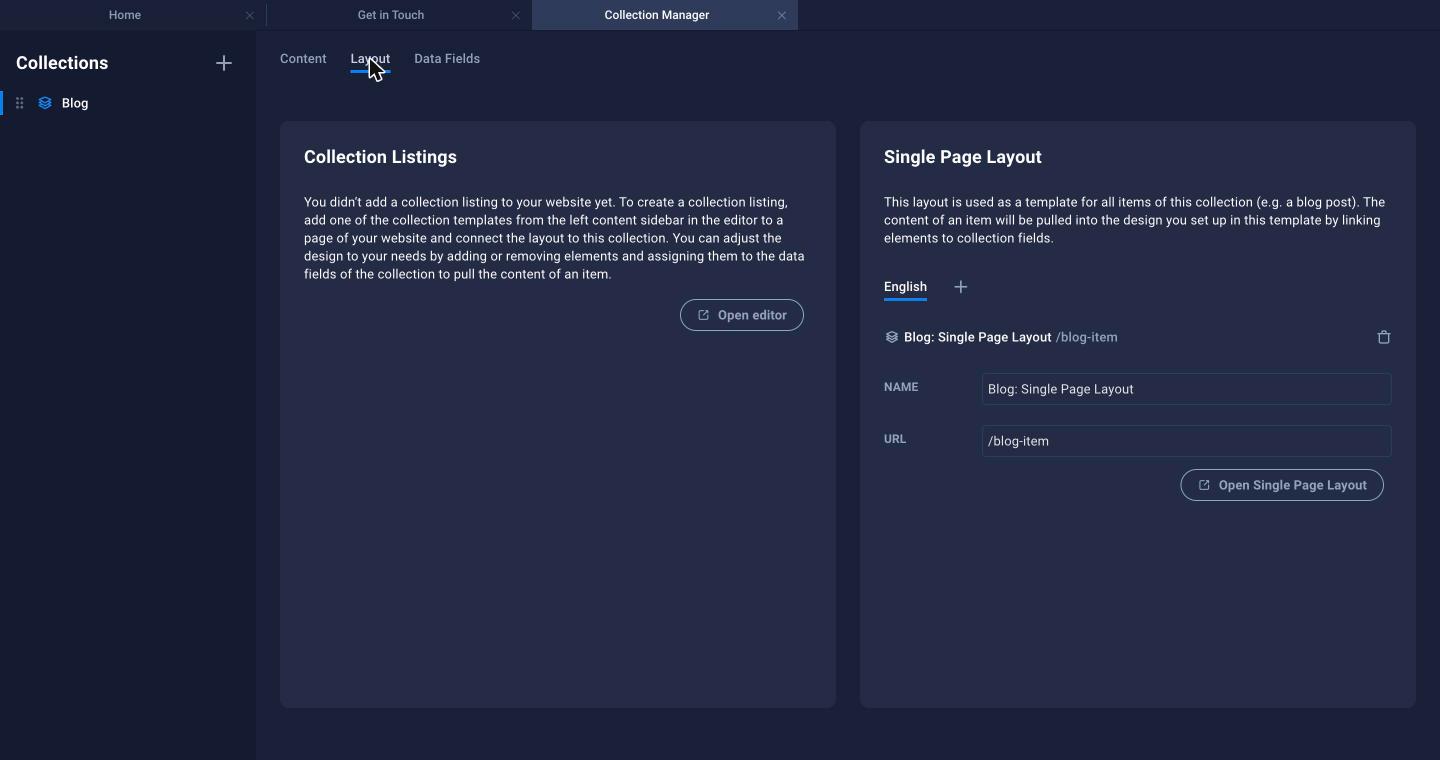Add a new language layout tab

point(961,287)
